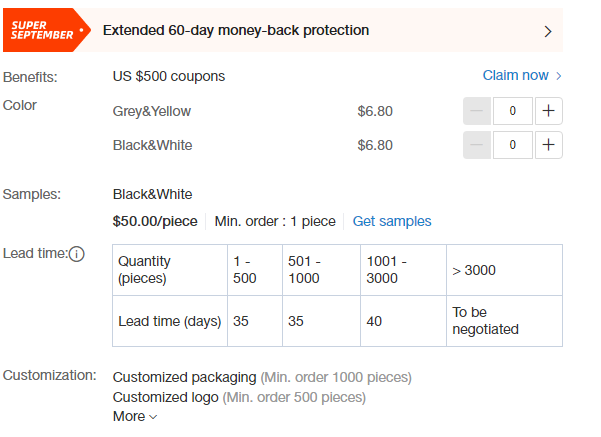Expand the More customization options

point(135,416)
